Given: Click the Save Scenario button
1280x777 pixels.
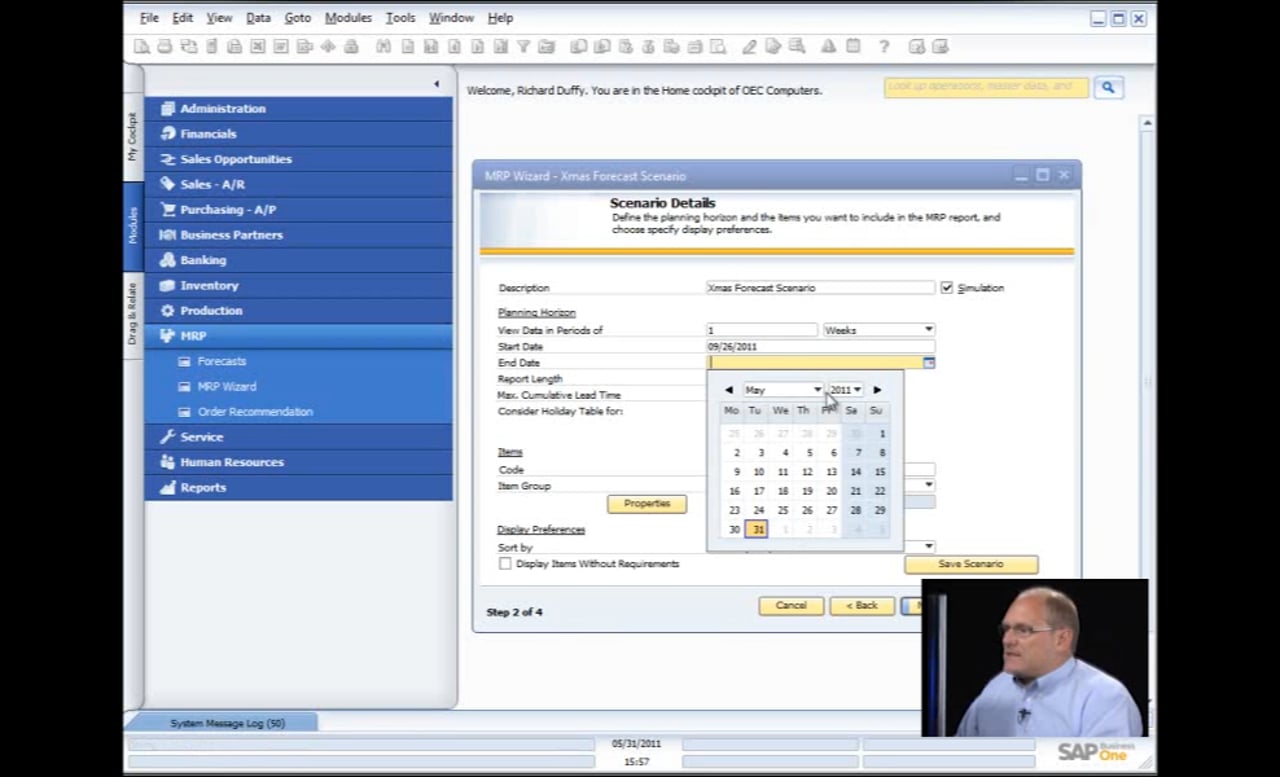Looking at the screenshot, I should pyautogui.click(x=971, y=564).
